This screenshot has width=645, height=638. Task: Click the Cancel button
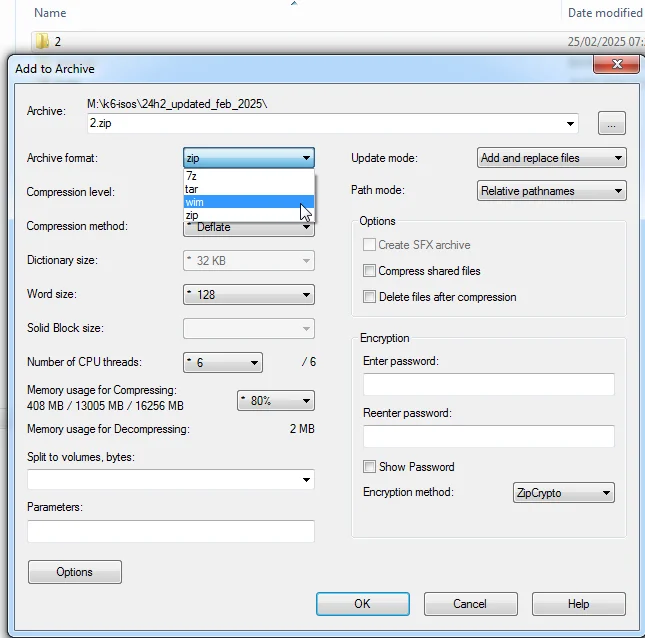(471, 604)
